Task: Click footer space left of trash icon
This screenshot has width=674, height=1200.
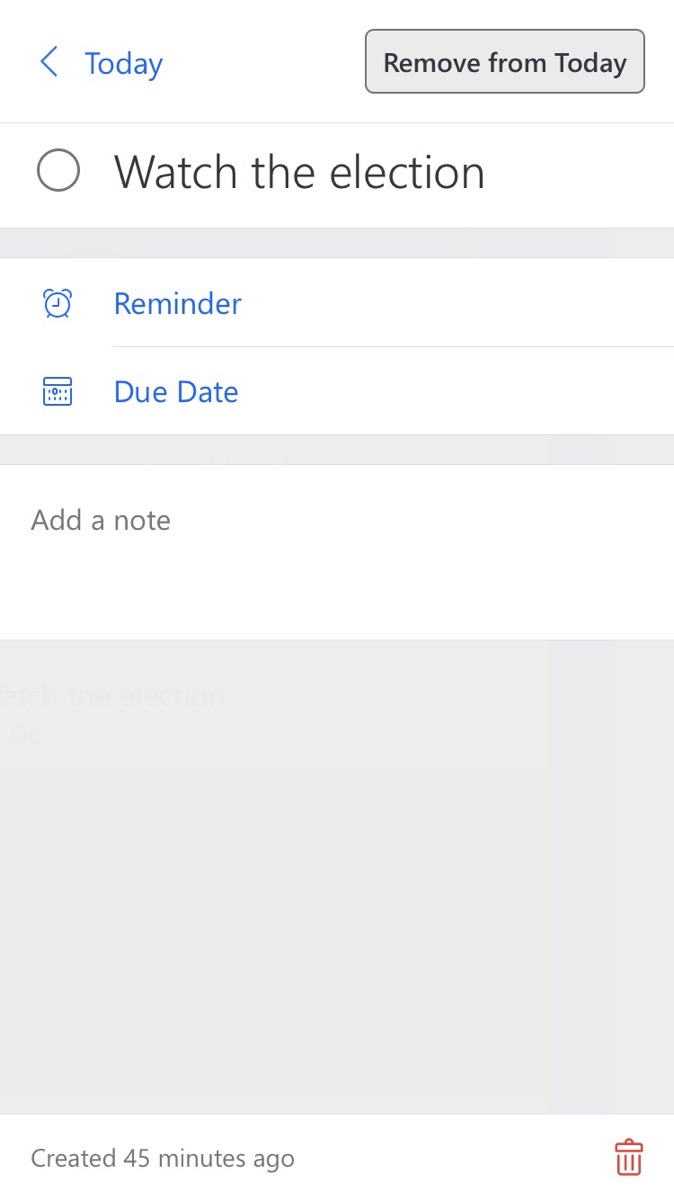Action: pos(450,1158)
